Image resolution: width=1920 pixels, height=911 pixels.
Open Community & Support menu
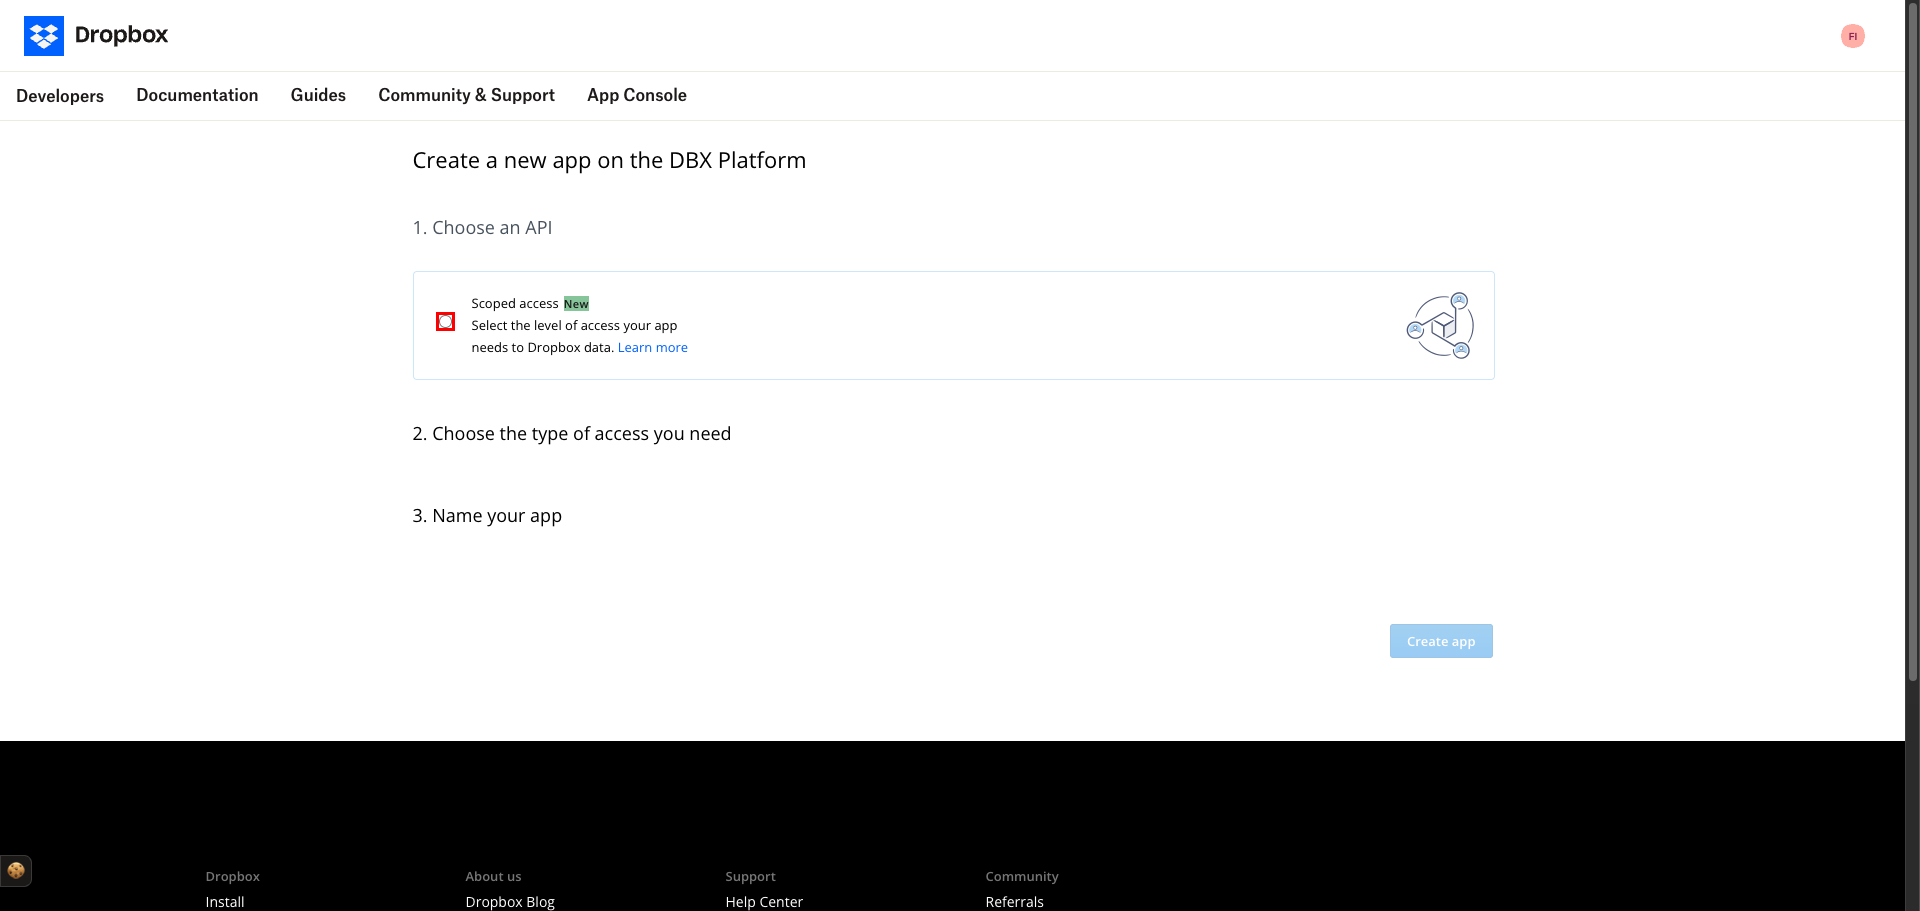point(466,95)
